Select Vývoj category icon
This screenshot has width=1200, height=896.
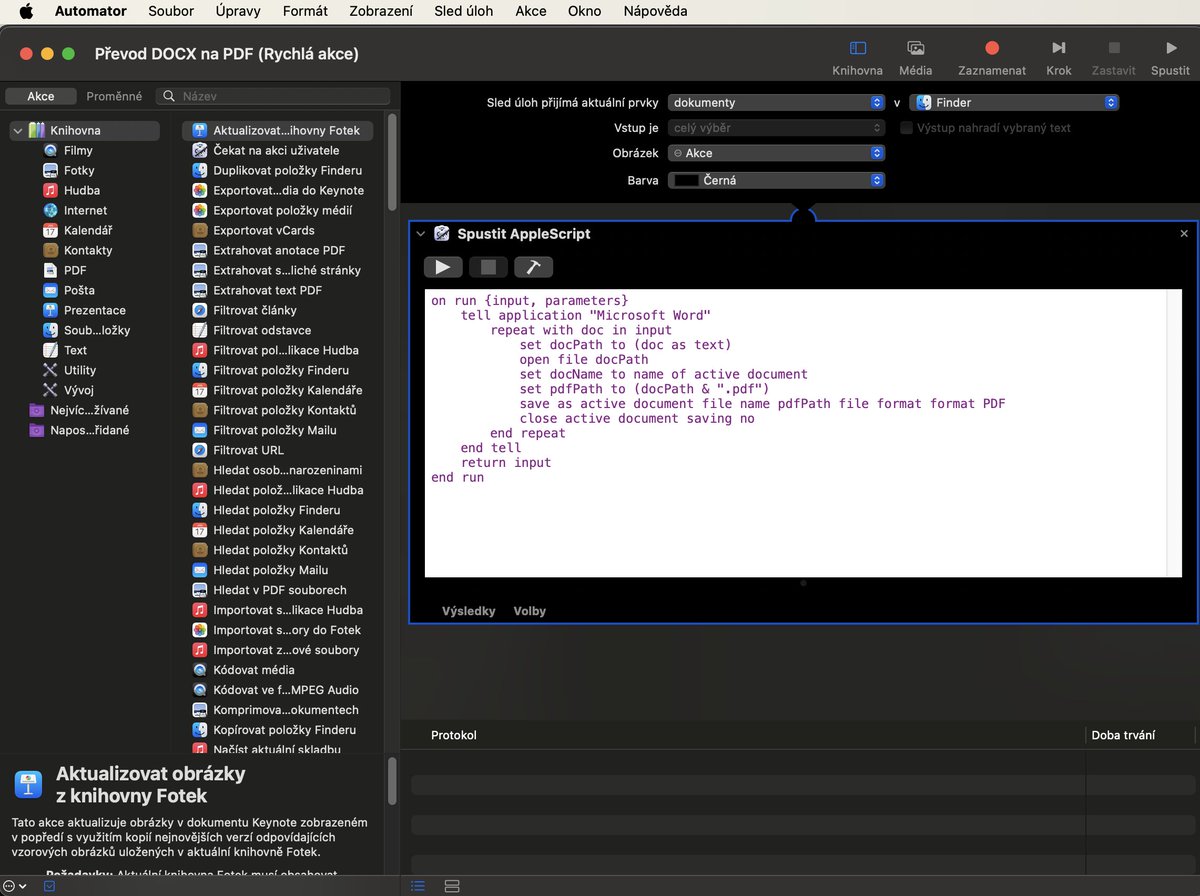point(50,390)
